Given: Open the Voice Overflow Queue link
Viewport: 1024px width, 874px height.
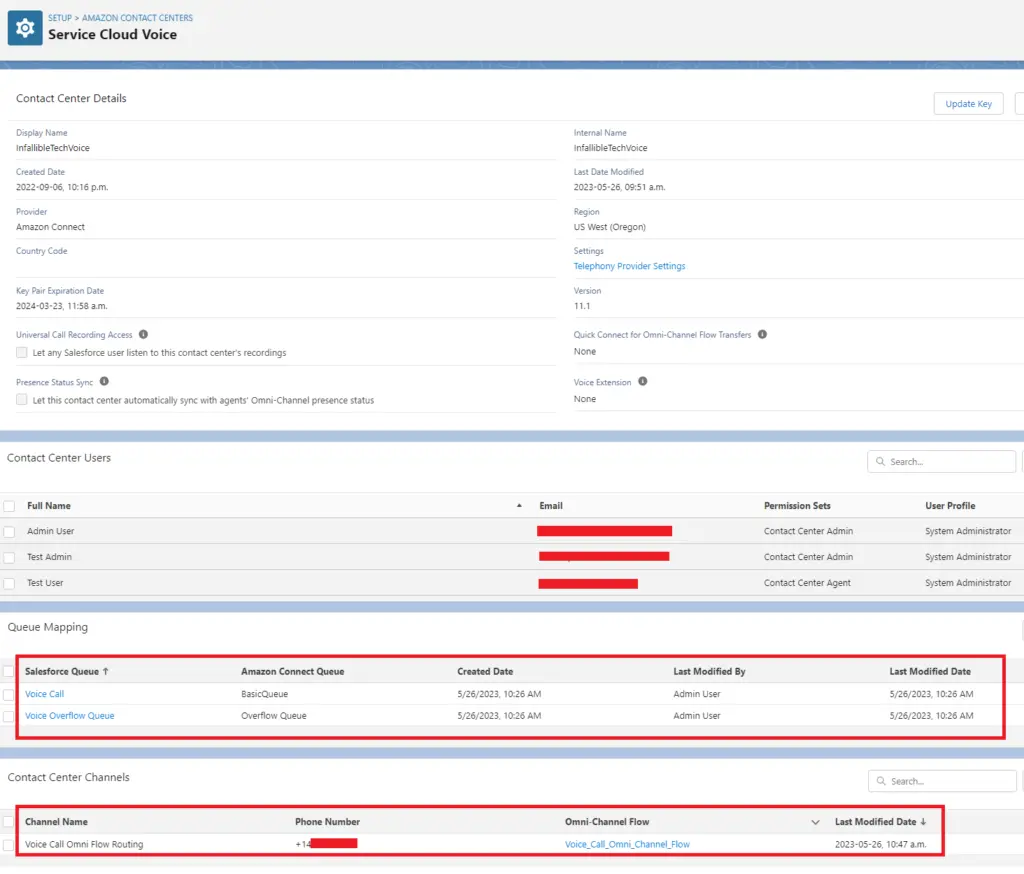Looking at the screenshot, I should [70, 715].
